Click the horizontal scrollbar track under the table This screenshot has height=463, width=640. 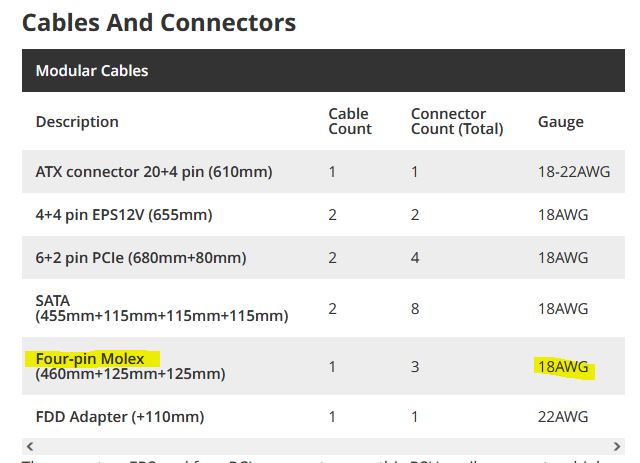tap(323, 446)
